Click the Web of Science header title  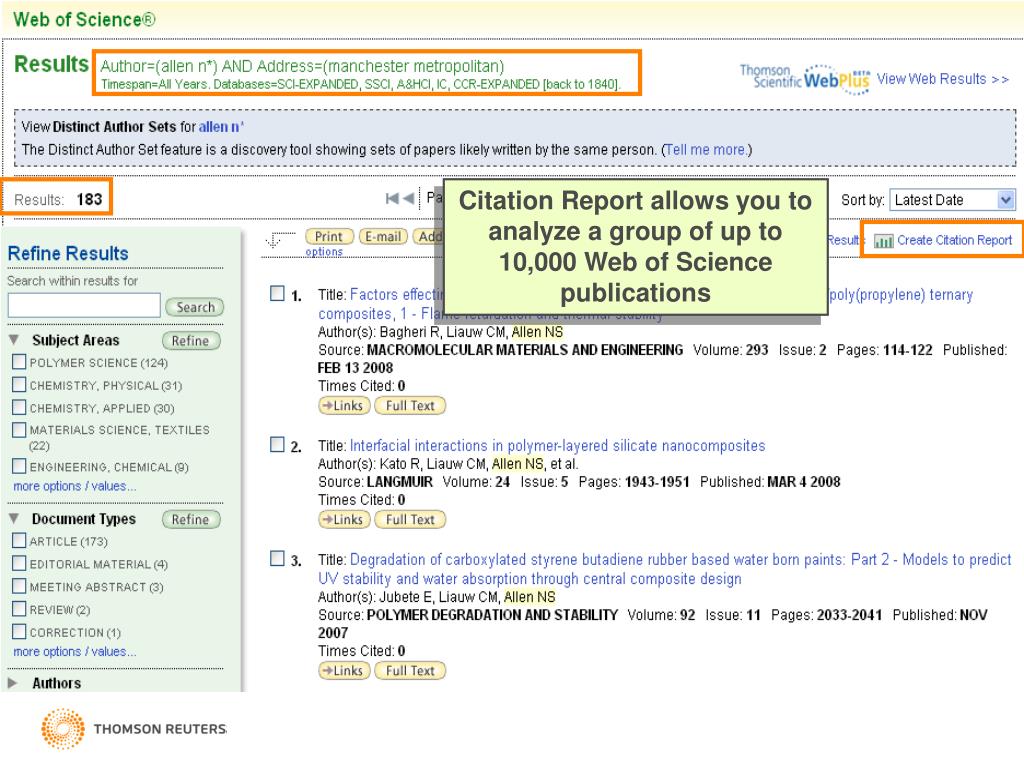tap(84, 20)
